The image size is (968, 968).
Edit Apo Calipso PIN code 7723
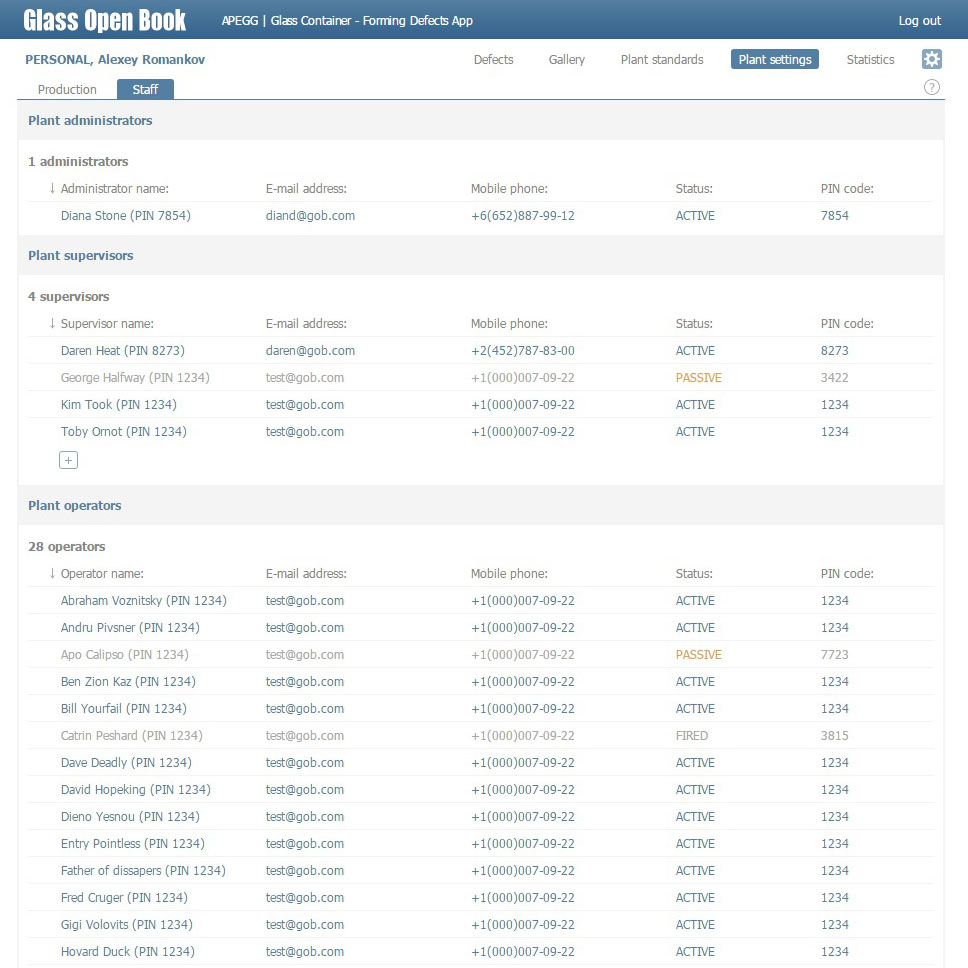pyautogui.click(x=834, y=655)
